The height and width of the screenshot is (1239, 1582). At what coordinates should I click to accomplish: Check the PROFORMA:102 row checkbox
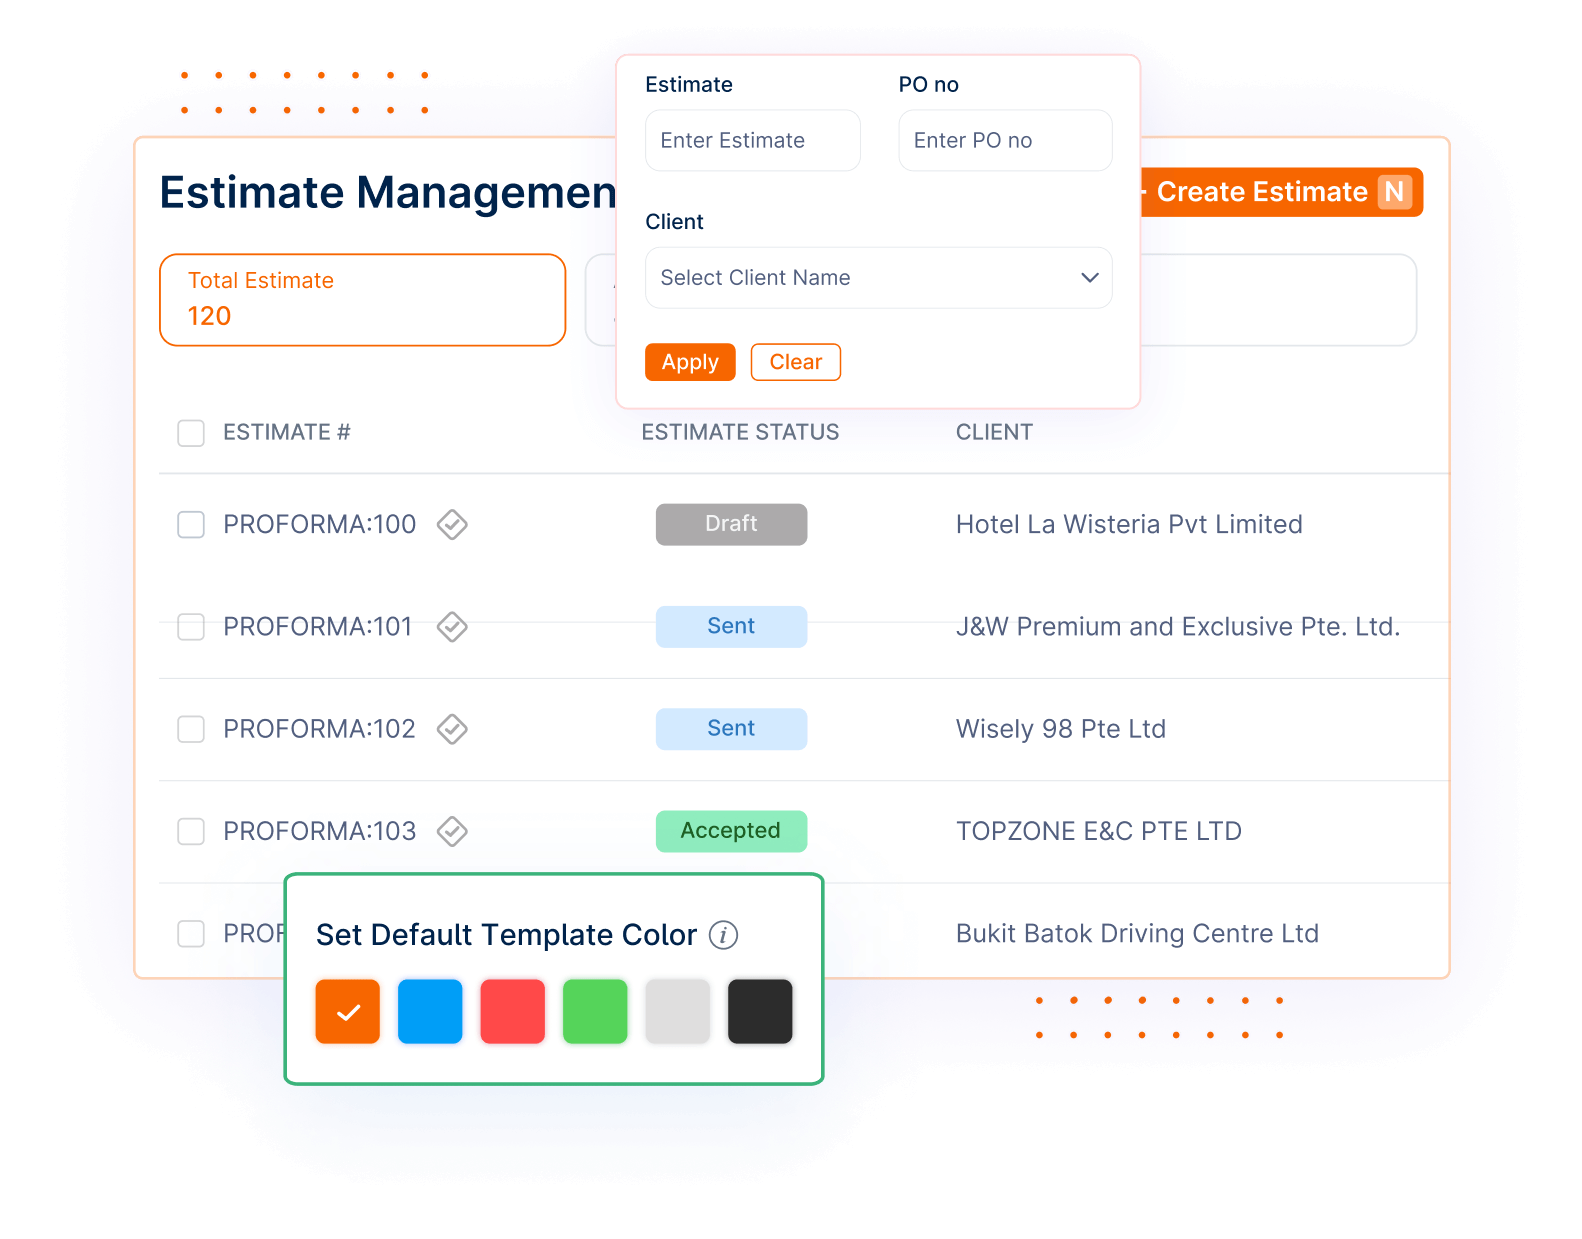pos(191,729)
